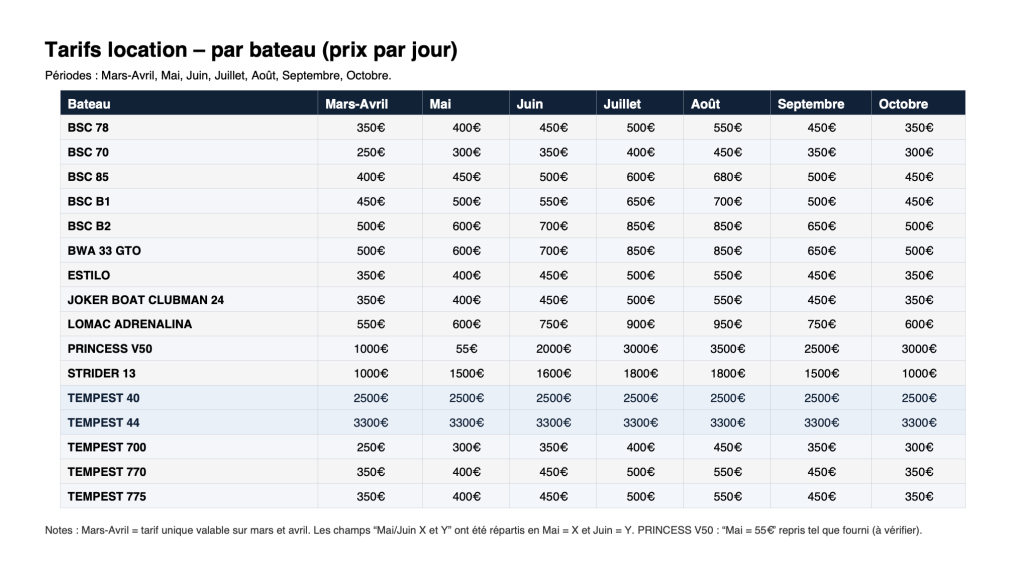Select the STRIDER 13 row label
Screen dimensions: 1024x579
[101, 374]
